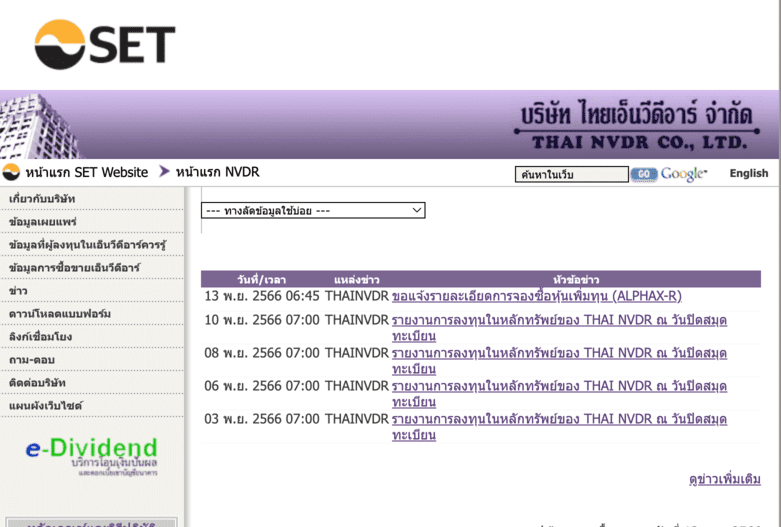Screen dimensions: 781x527
Task: Click ดูข่าวเพิ่มเติม to see more news
Action: [724, 479]
